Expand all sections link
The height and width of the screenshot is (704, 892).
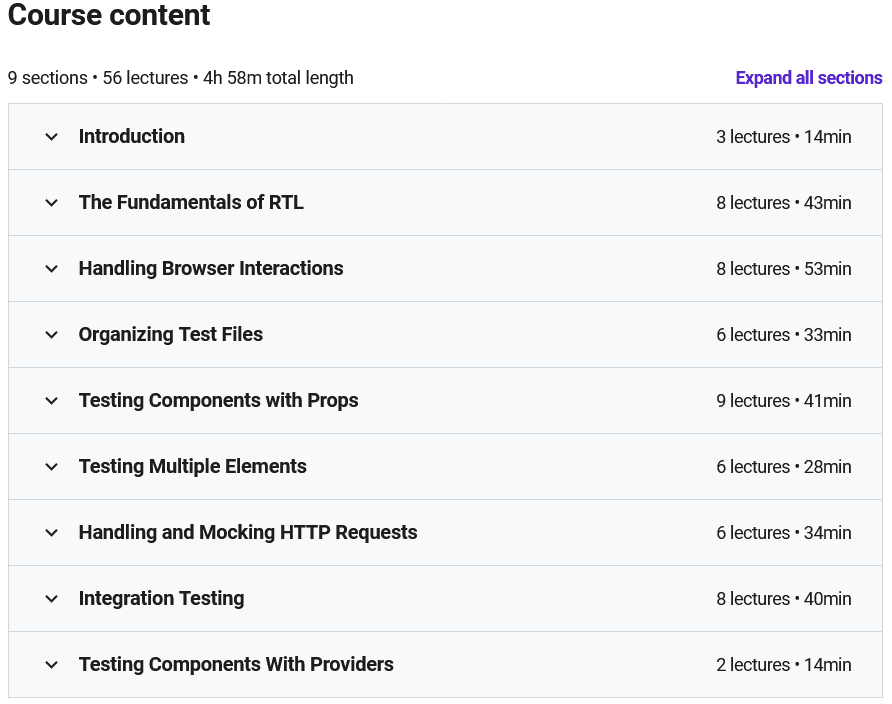click(x=808, y=78)
